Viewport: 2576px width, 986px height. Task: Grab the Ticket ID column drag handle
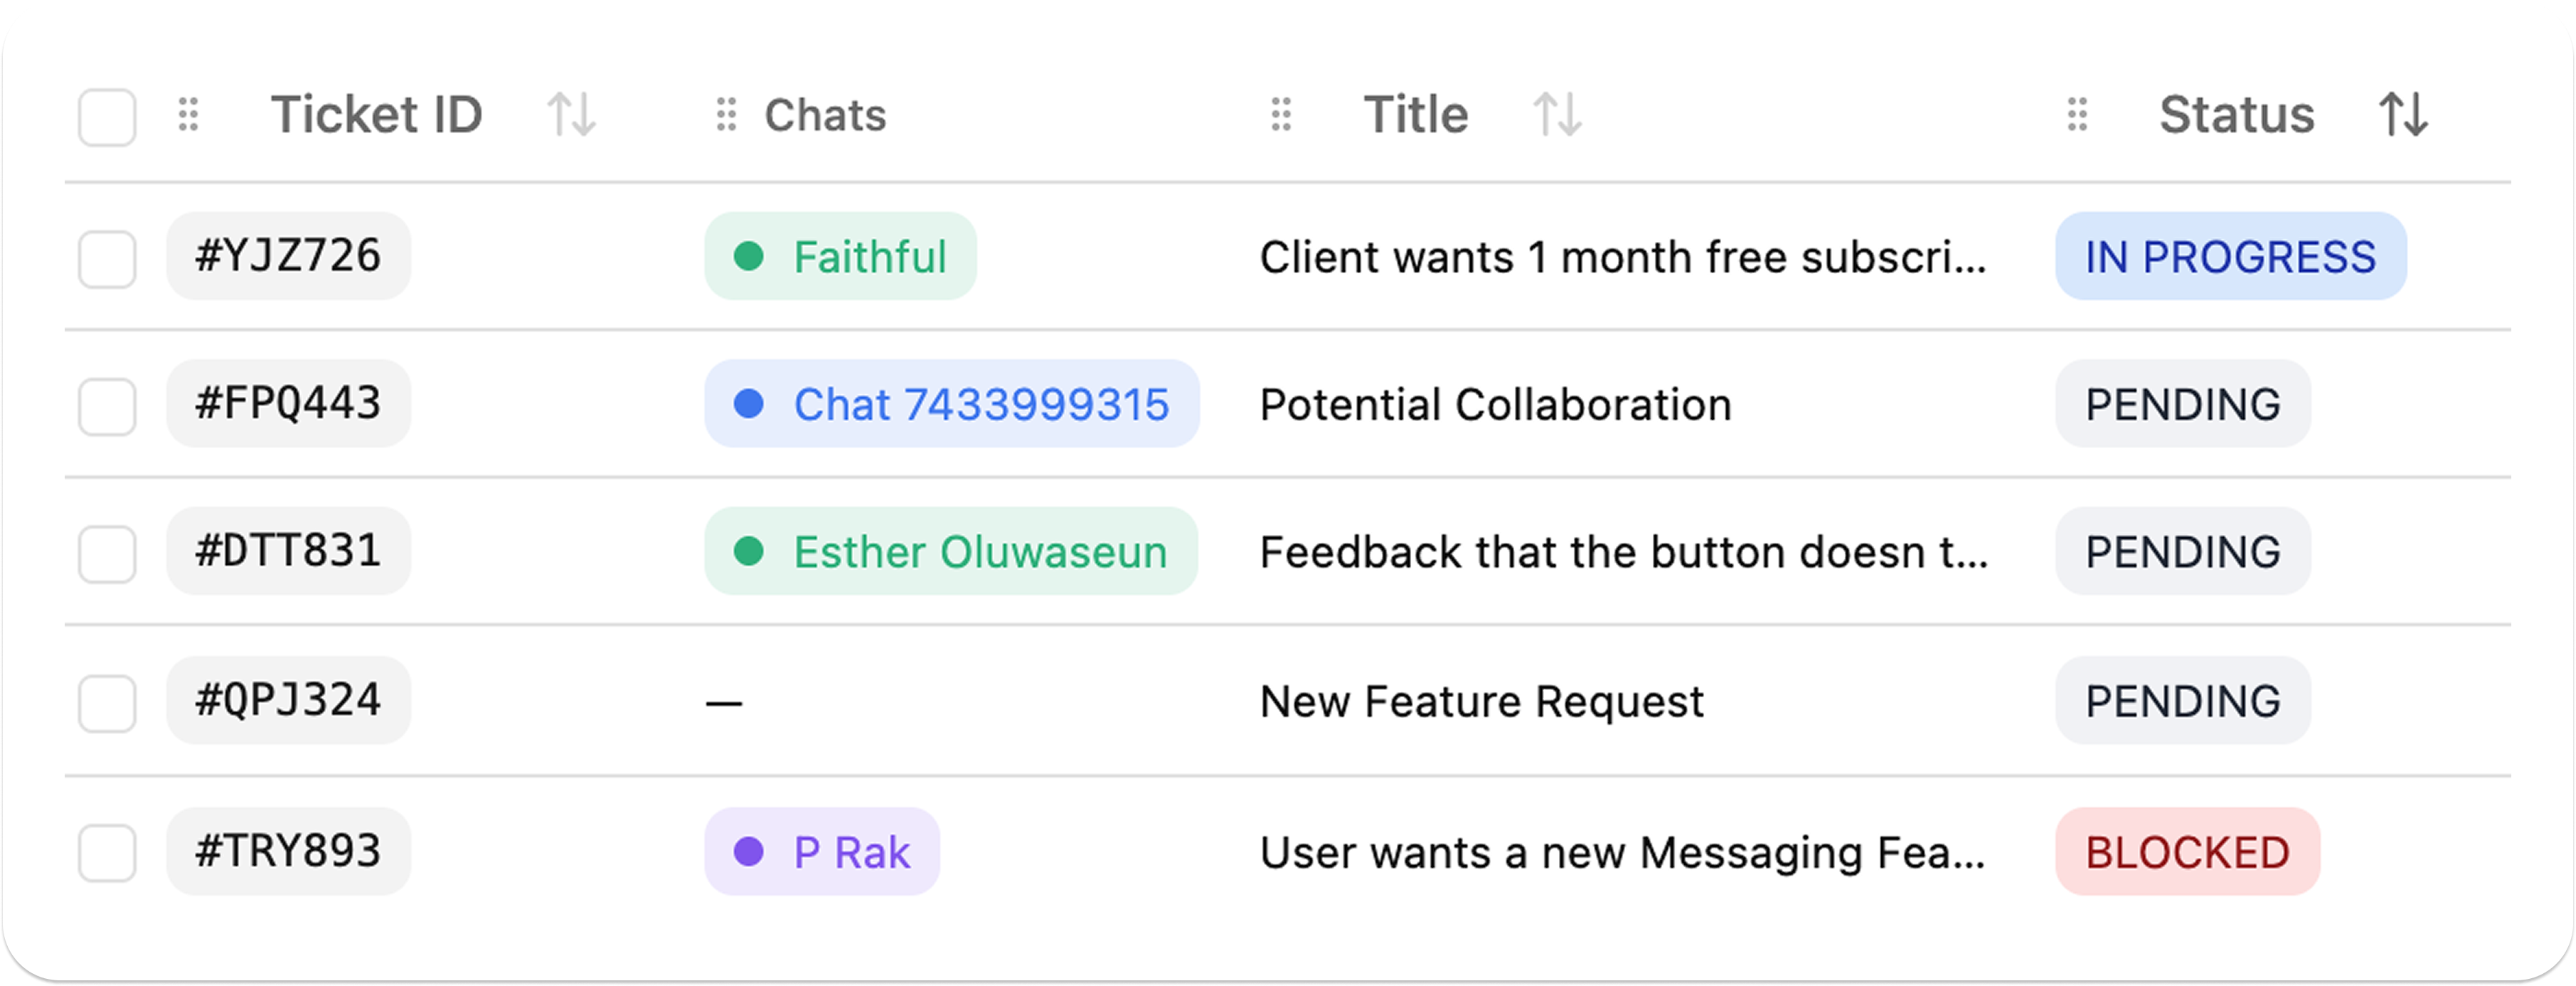pos(188,114)
